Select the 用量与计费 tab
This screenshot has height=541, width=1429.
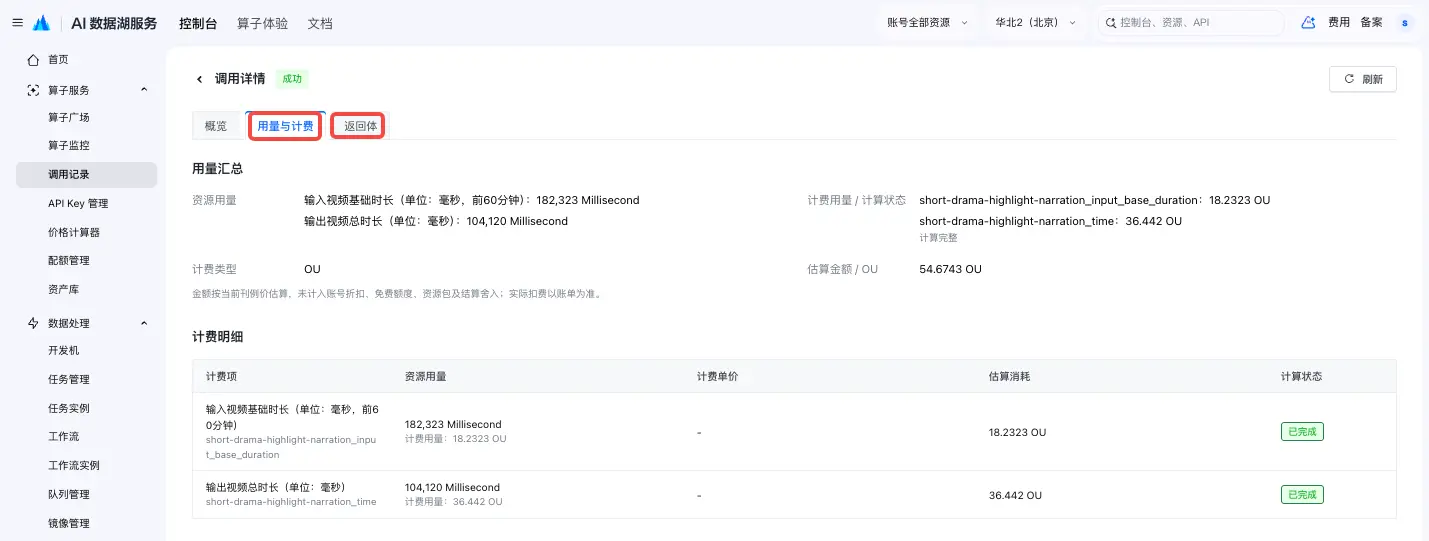(x=285, y=126)
